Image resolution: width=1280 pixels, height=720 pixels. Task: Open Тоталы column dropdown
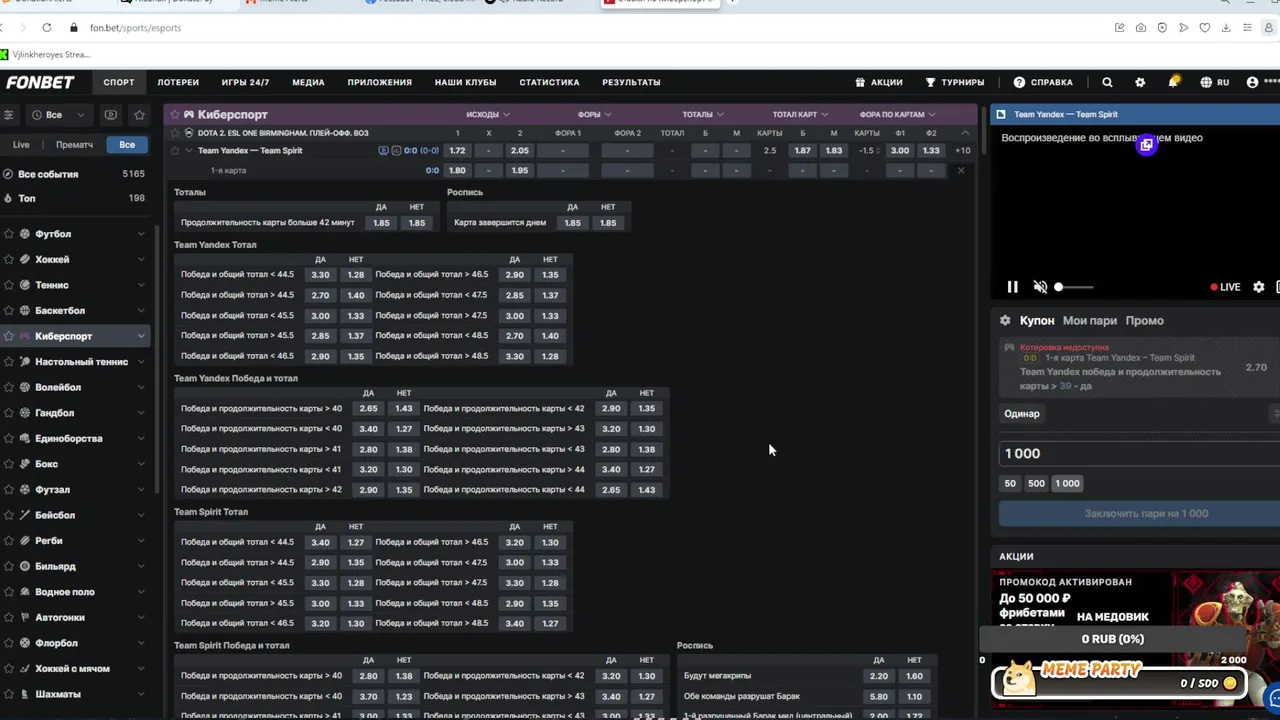(x=702, y=114)
